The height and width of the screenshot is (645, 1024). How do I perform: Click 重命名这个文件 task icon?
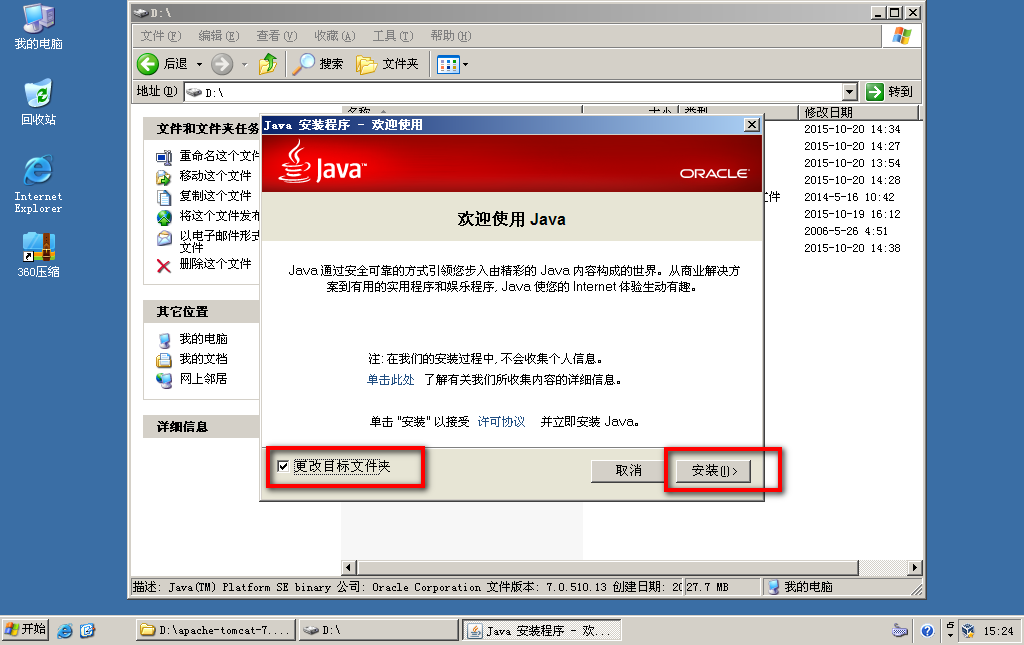pyautogui.click(x=164, y=157)
